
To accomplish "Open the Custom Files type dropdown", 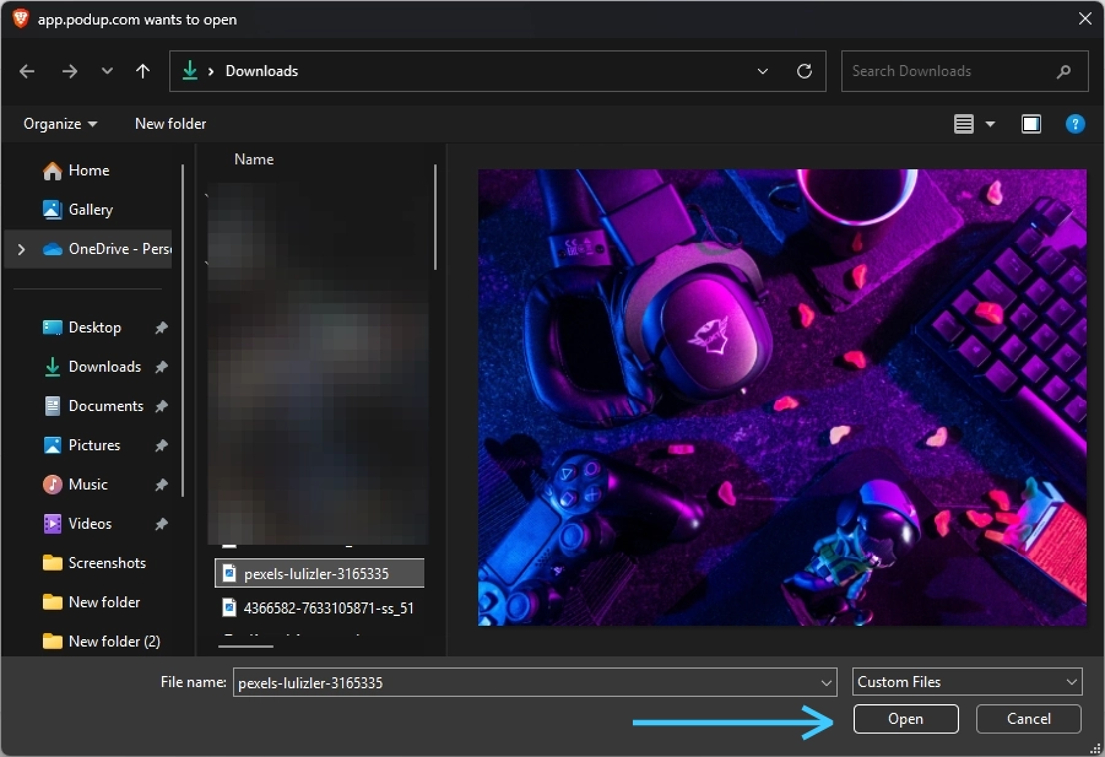I will tap(967, 682).
